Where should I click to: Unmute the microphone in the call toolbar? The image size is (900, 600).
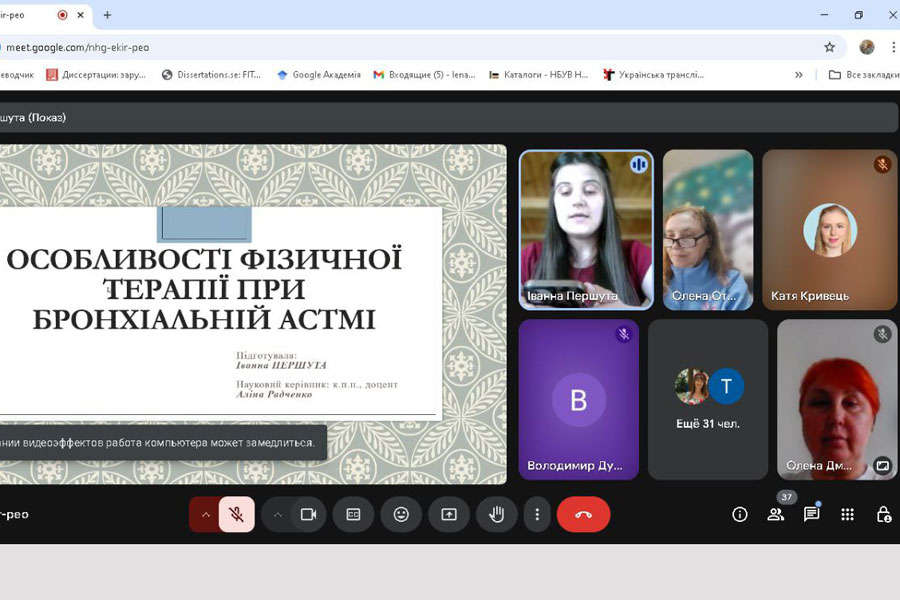pos(237,514)
